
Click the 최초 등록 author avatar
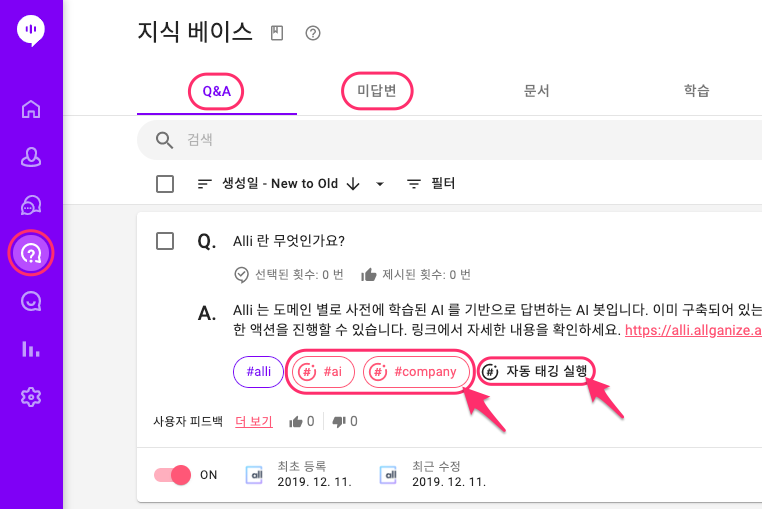click(x=255, y=475)
